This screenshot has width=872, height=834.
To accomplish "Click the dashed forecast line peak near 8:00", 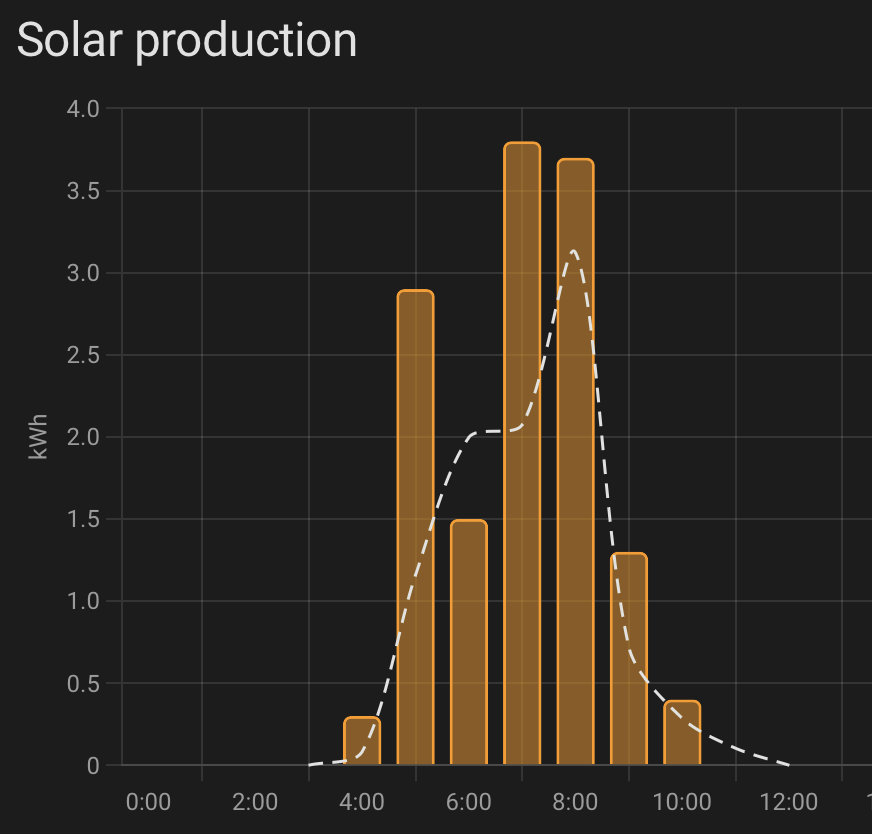I will coord(573,252).
